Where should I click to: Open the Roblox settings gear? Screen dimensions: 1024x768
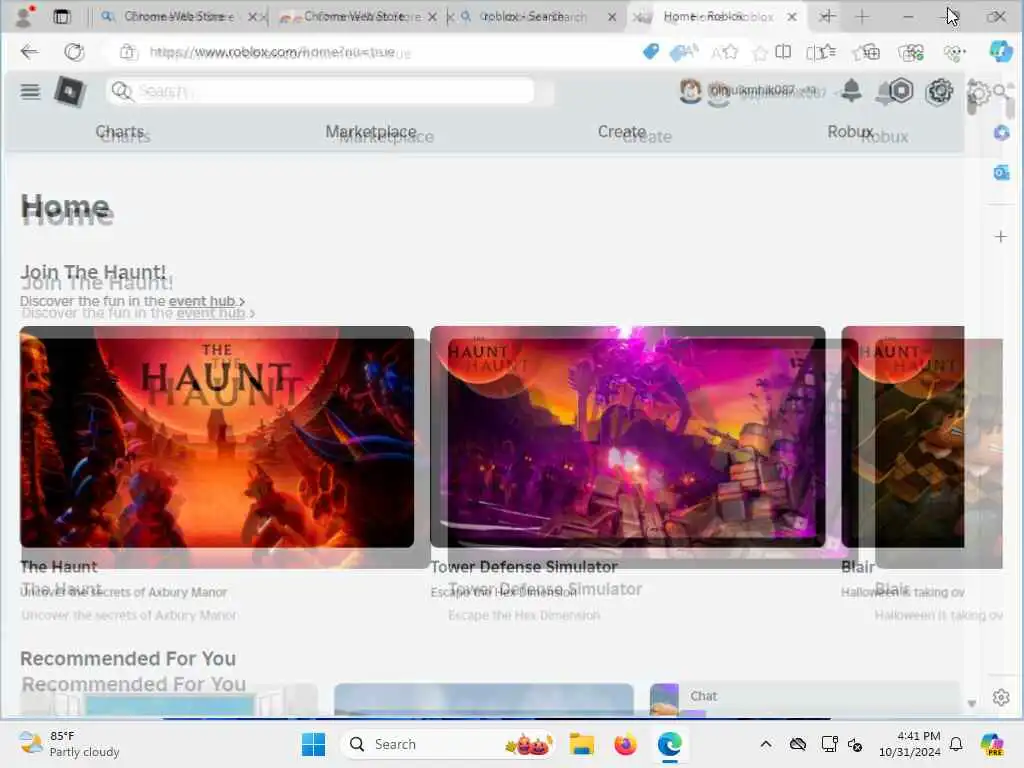[x=939, y=91]
